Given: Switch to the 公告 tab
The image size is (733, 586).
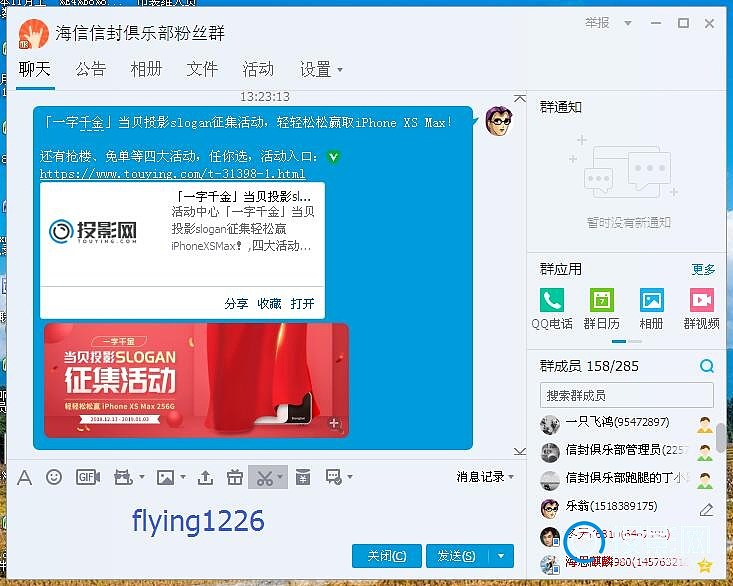Looking at the screenshot, I should (x=91, y=70).
